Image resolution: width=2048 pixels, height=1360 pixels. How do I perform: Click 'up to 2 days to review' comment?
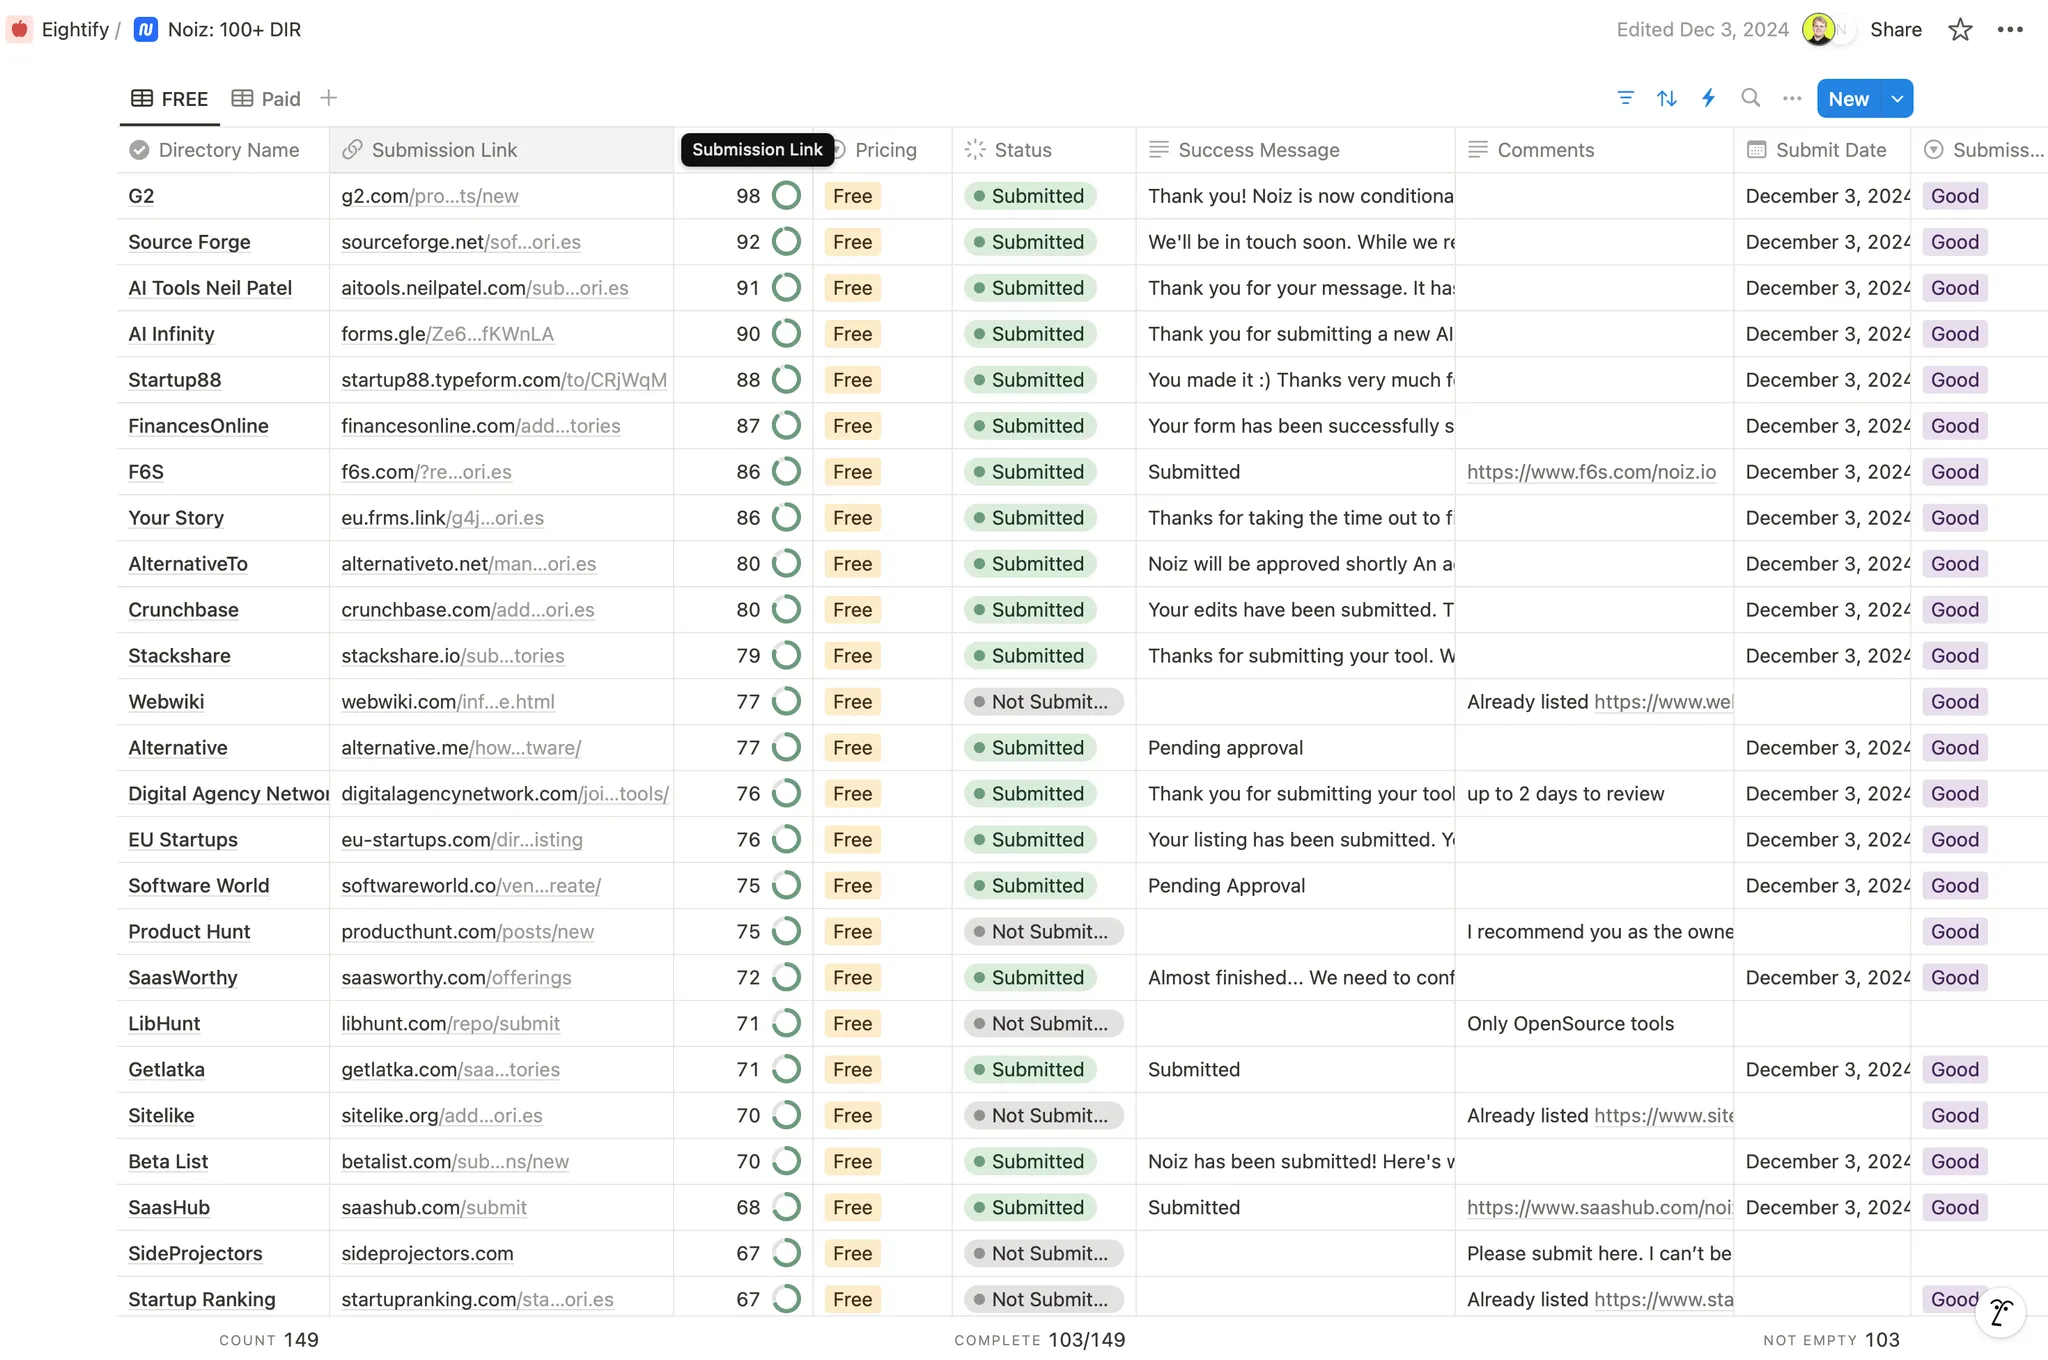pyautogui.click(x=1565, y=794)
